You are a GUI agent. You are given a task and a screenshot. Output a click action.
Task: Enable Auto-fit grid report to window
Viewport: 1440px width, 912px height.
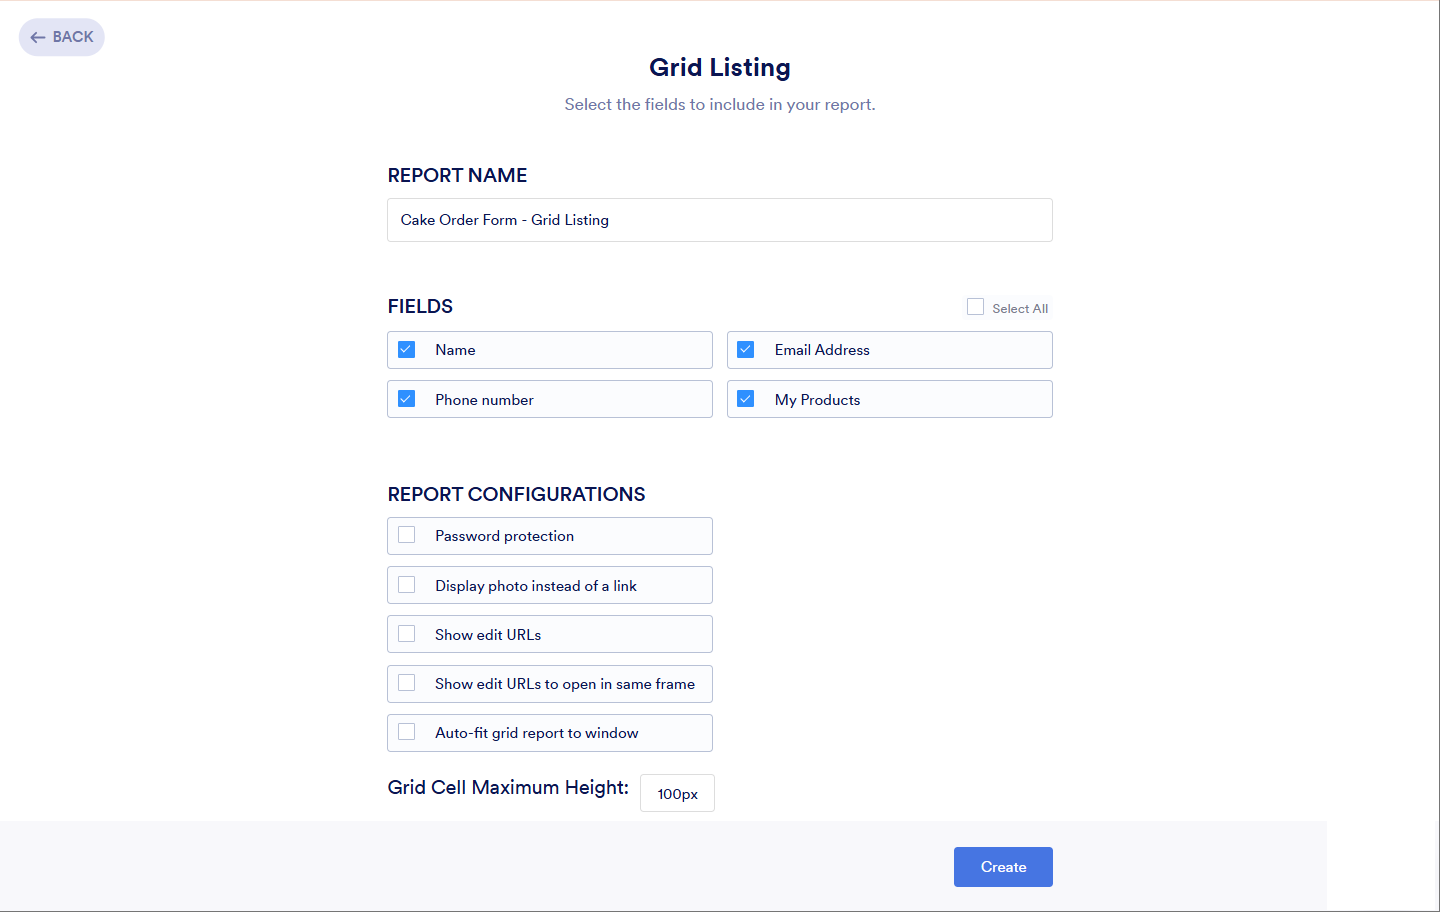pyautogui.click(x=406, y=732)
